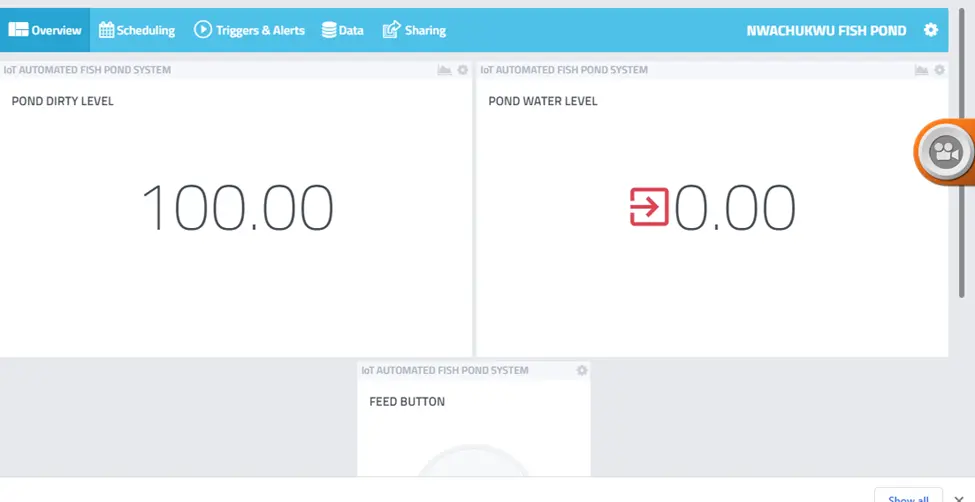This screenshot has height=502, width=975.
Task: Click the red input arrow icon
Action: 649,207
